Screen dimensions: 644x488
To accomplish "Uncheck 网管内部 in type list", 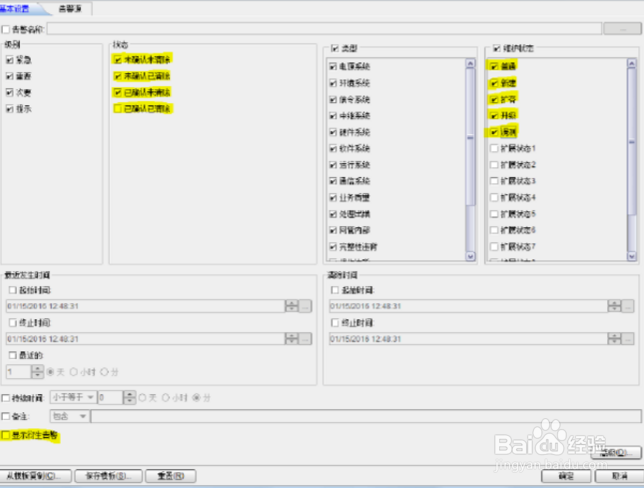I will [x=333, y=230].
